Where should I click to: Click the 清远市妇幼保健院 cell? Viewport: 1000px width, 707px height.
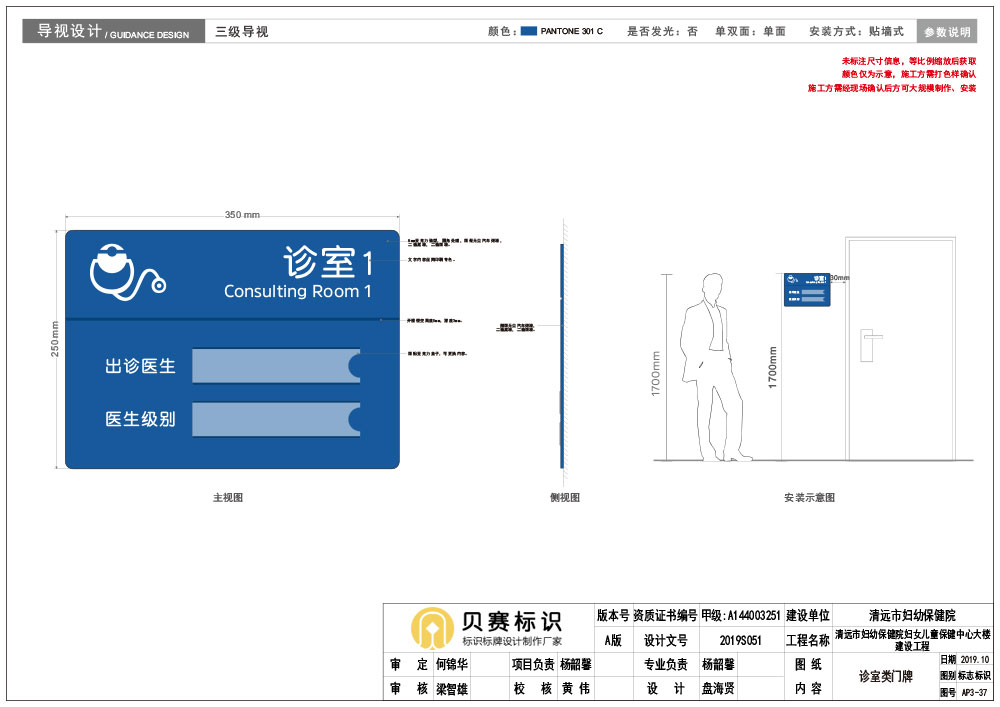pos(912,615)
